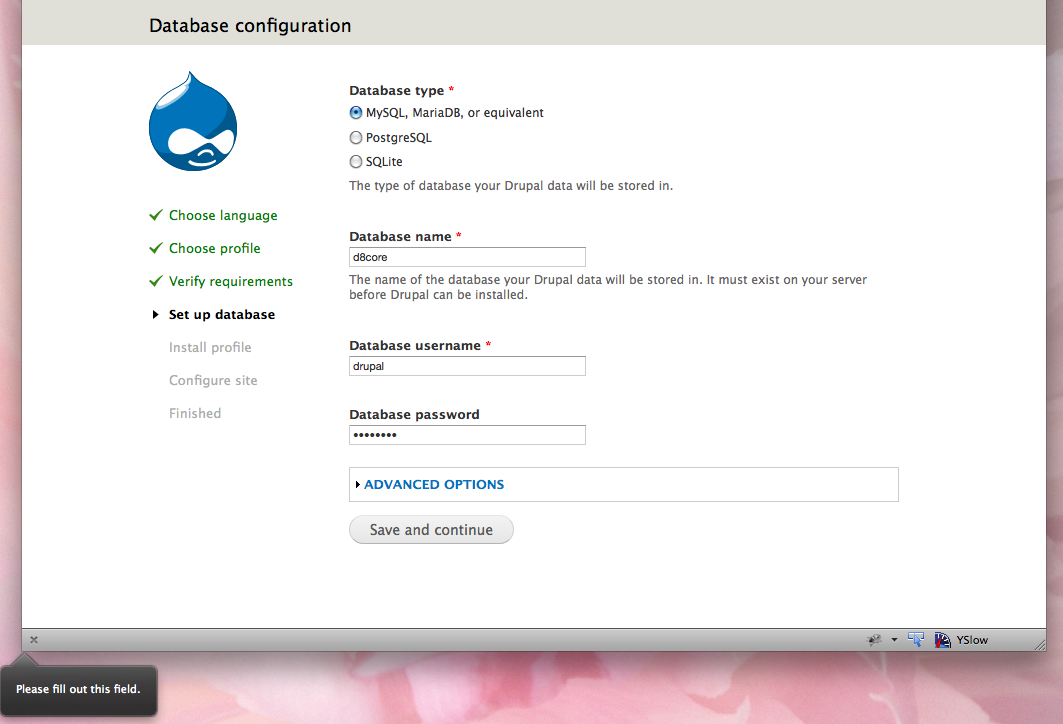Screen dimensions: 1063x724
Task: Click the Set up database step
Action: click(x=222, y=315)
